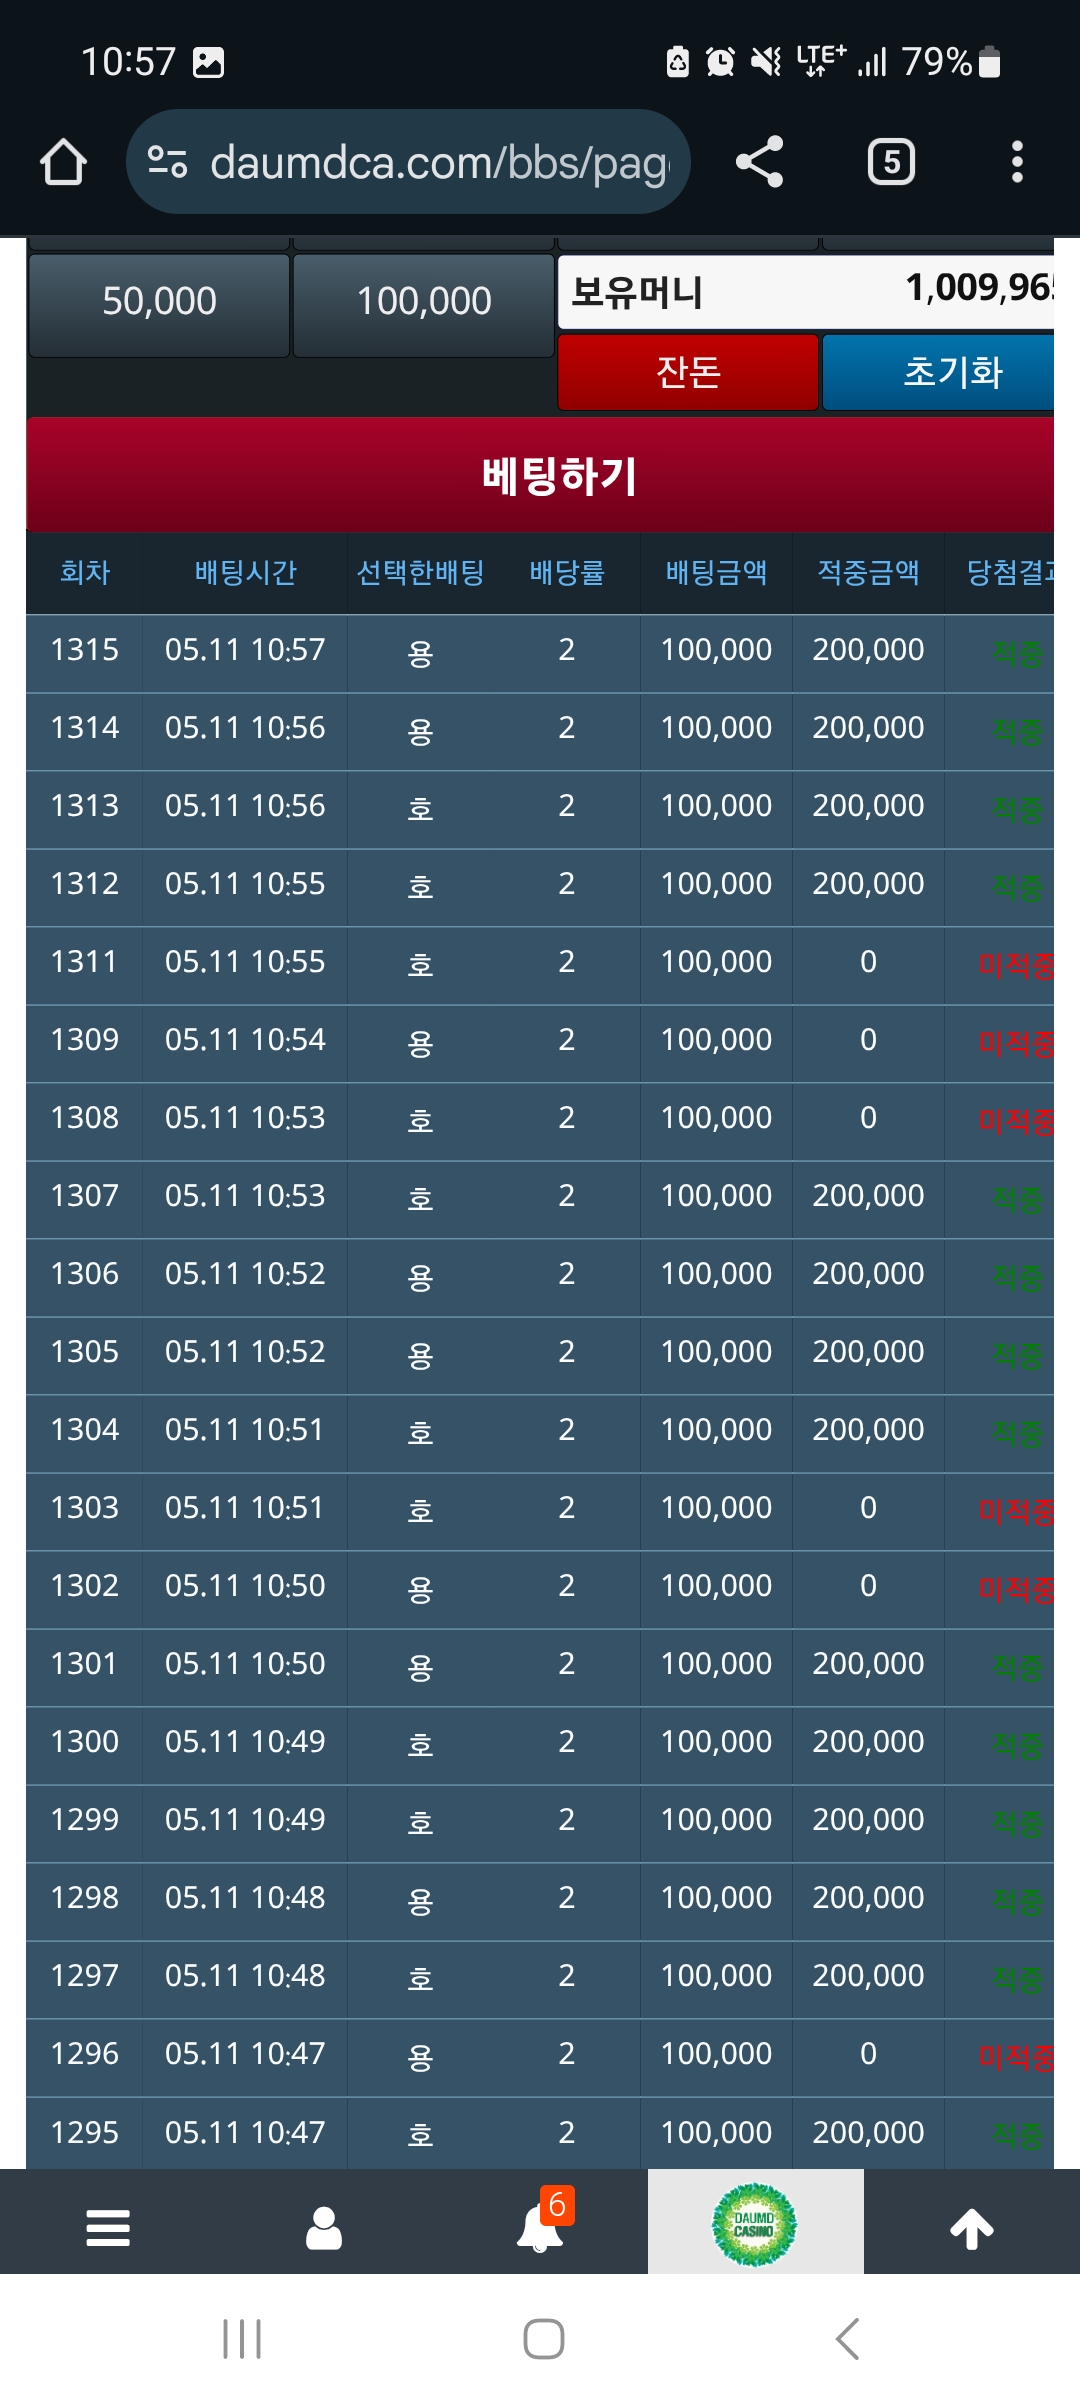
Task: Select the 100,000 bet amount button
Action: click(x=423, y=304)
